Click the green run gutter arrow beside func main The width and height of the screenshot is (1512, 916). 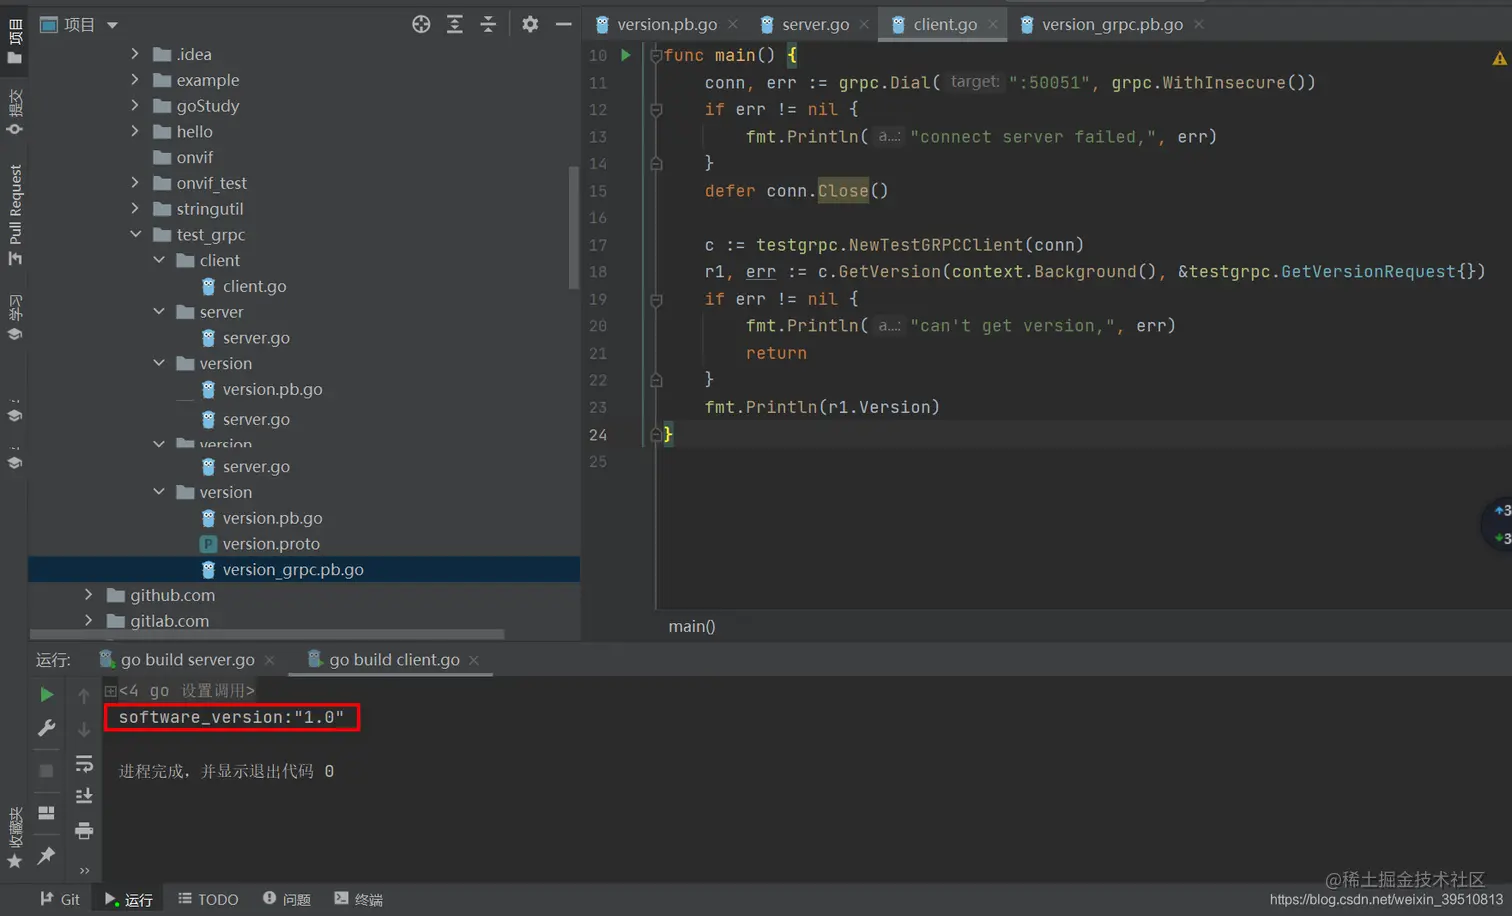626,55
